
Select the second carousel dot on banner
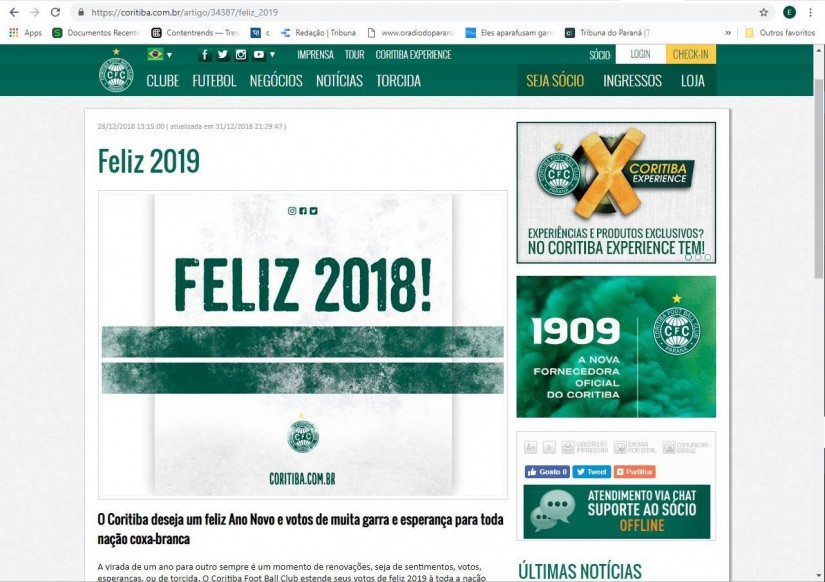(698, 257)
